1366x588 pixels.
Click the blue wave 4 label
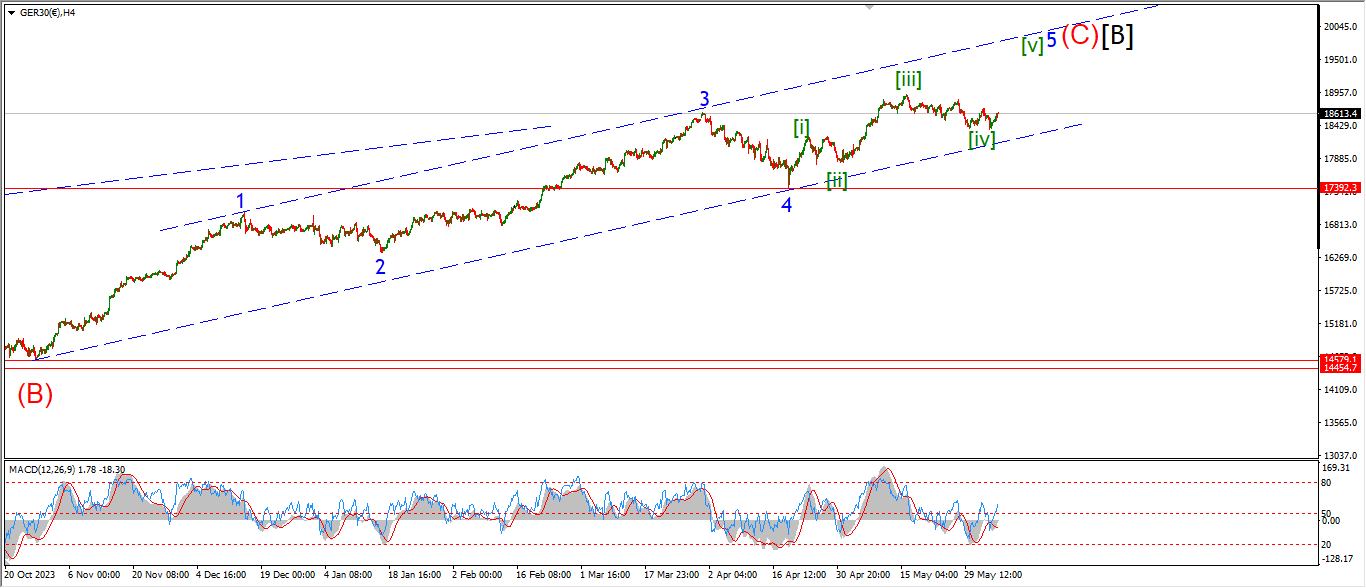coord(787,205)
